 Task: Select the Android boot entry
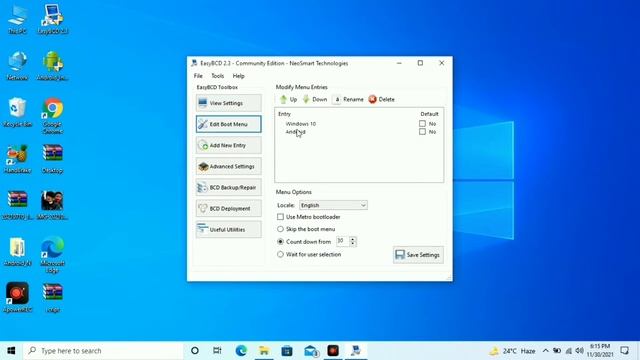coord(296,132)
